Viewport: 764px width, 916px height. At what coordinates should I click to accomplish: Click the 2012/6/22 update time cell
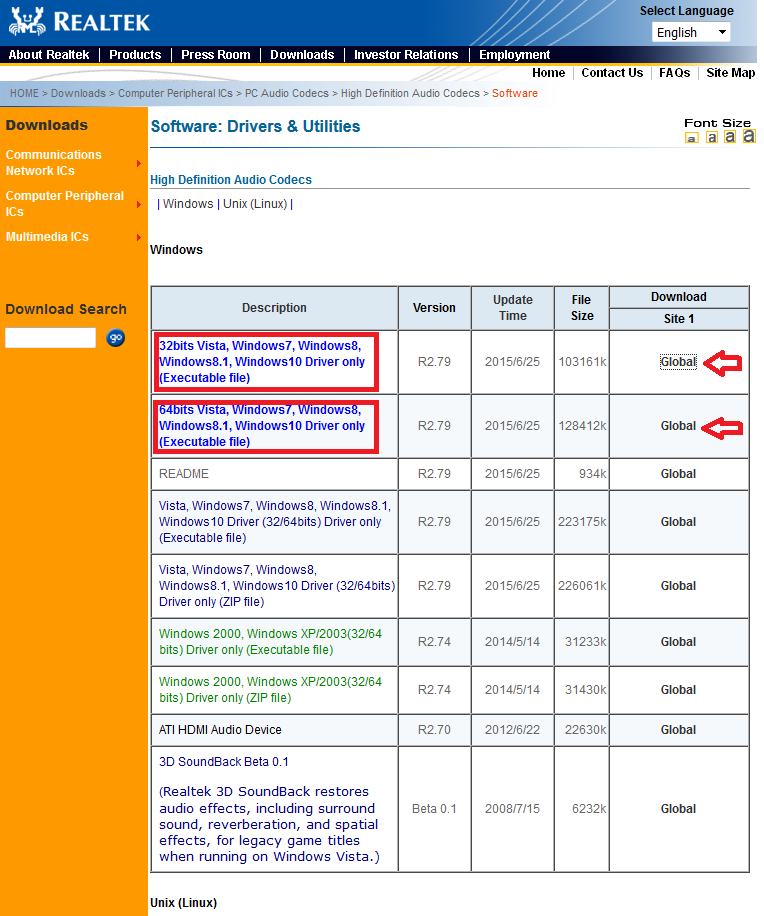click(x=512, y=730)
